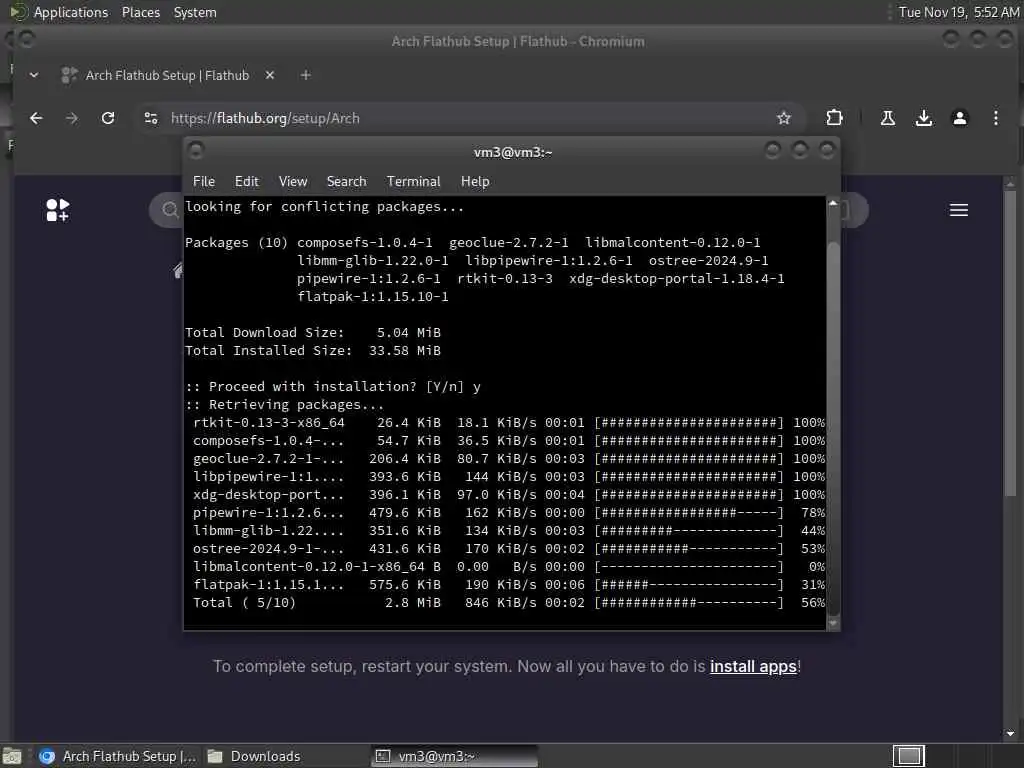The height and width of the screenshot is (768, 1024).
Task: Open the Places menu
Action: tap(141, 12)
